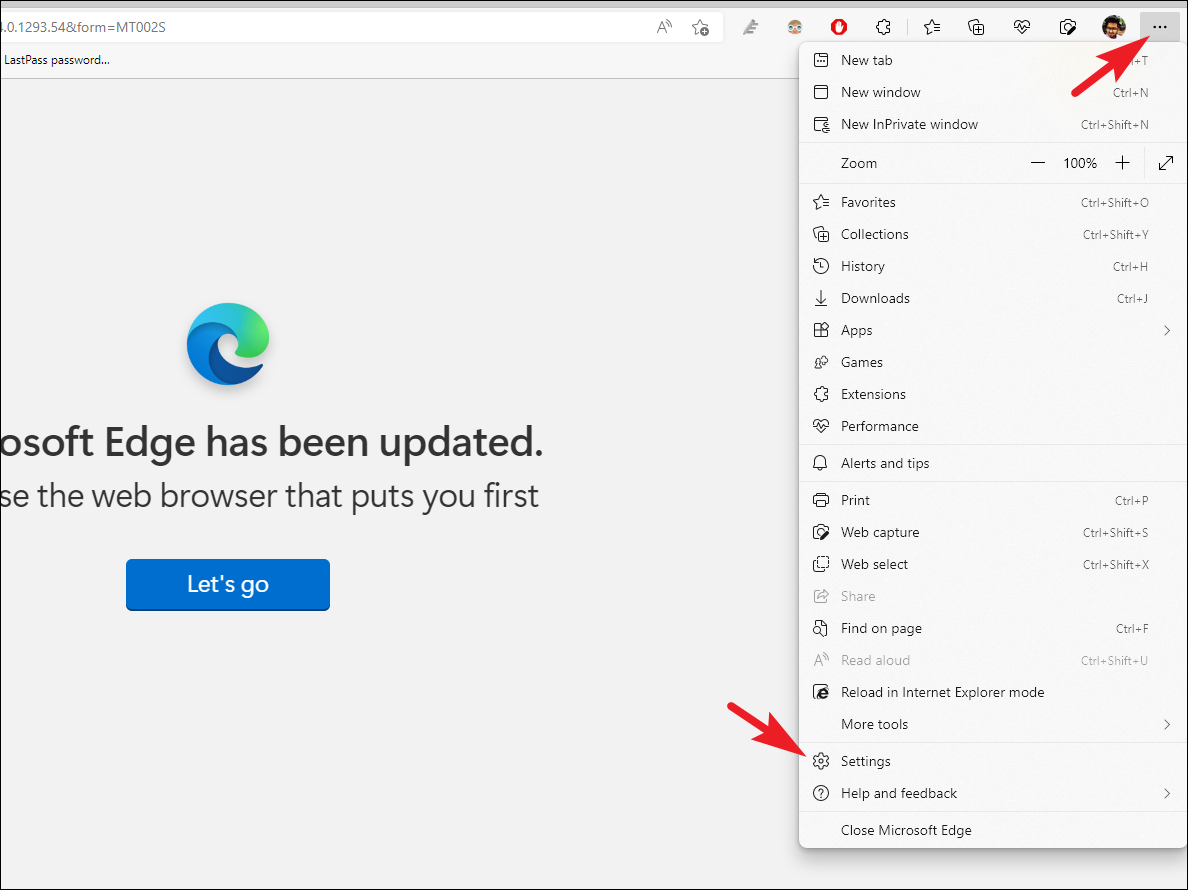Click the Edge logo image
The image size is (1188, 890).
tap(228, 344)
